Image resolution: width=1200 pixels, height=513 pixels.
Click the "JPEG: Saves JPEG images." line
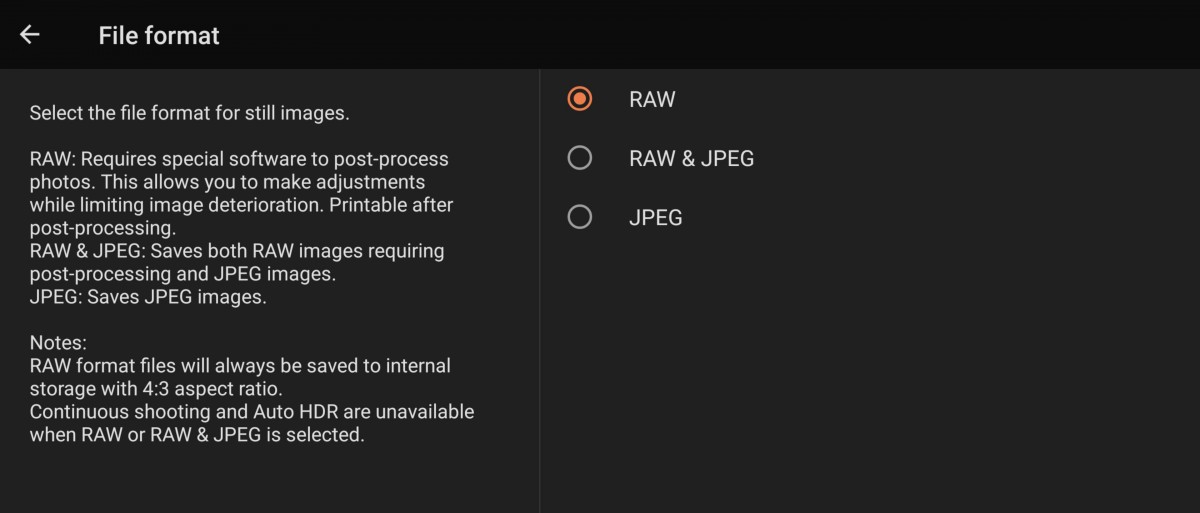coord(148,297)
